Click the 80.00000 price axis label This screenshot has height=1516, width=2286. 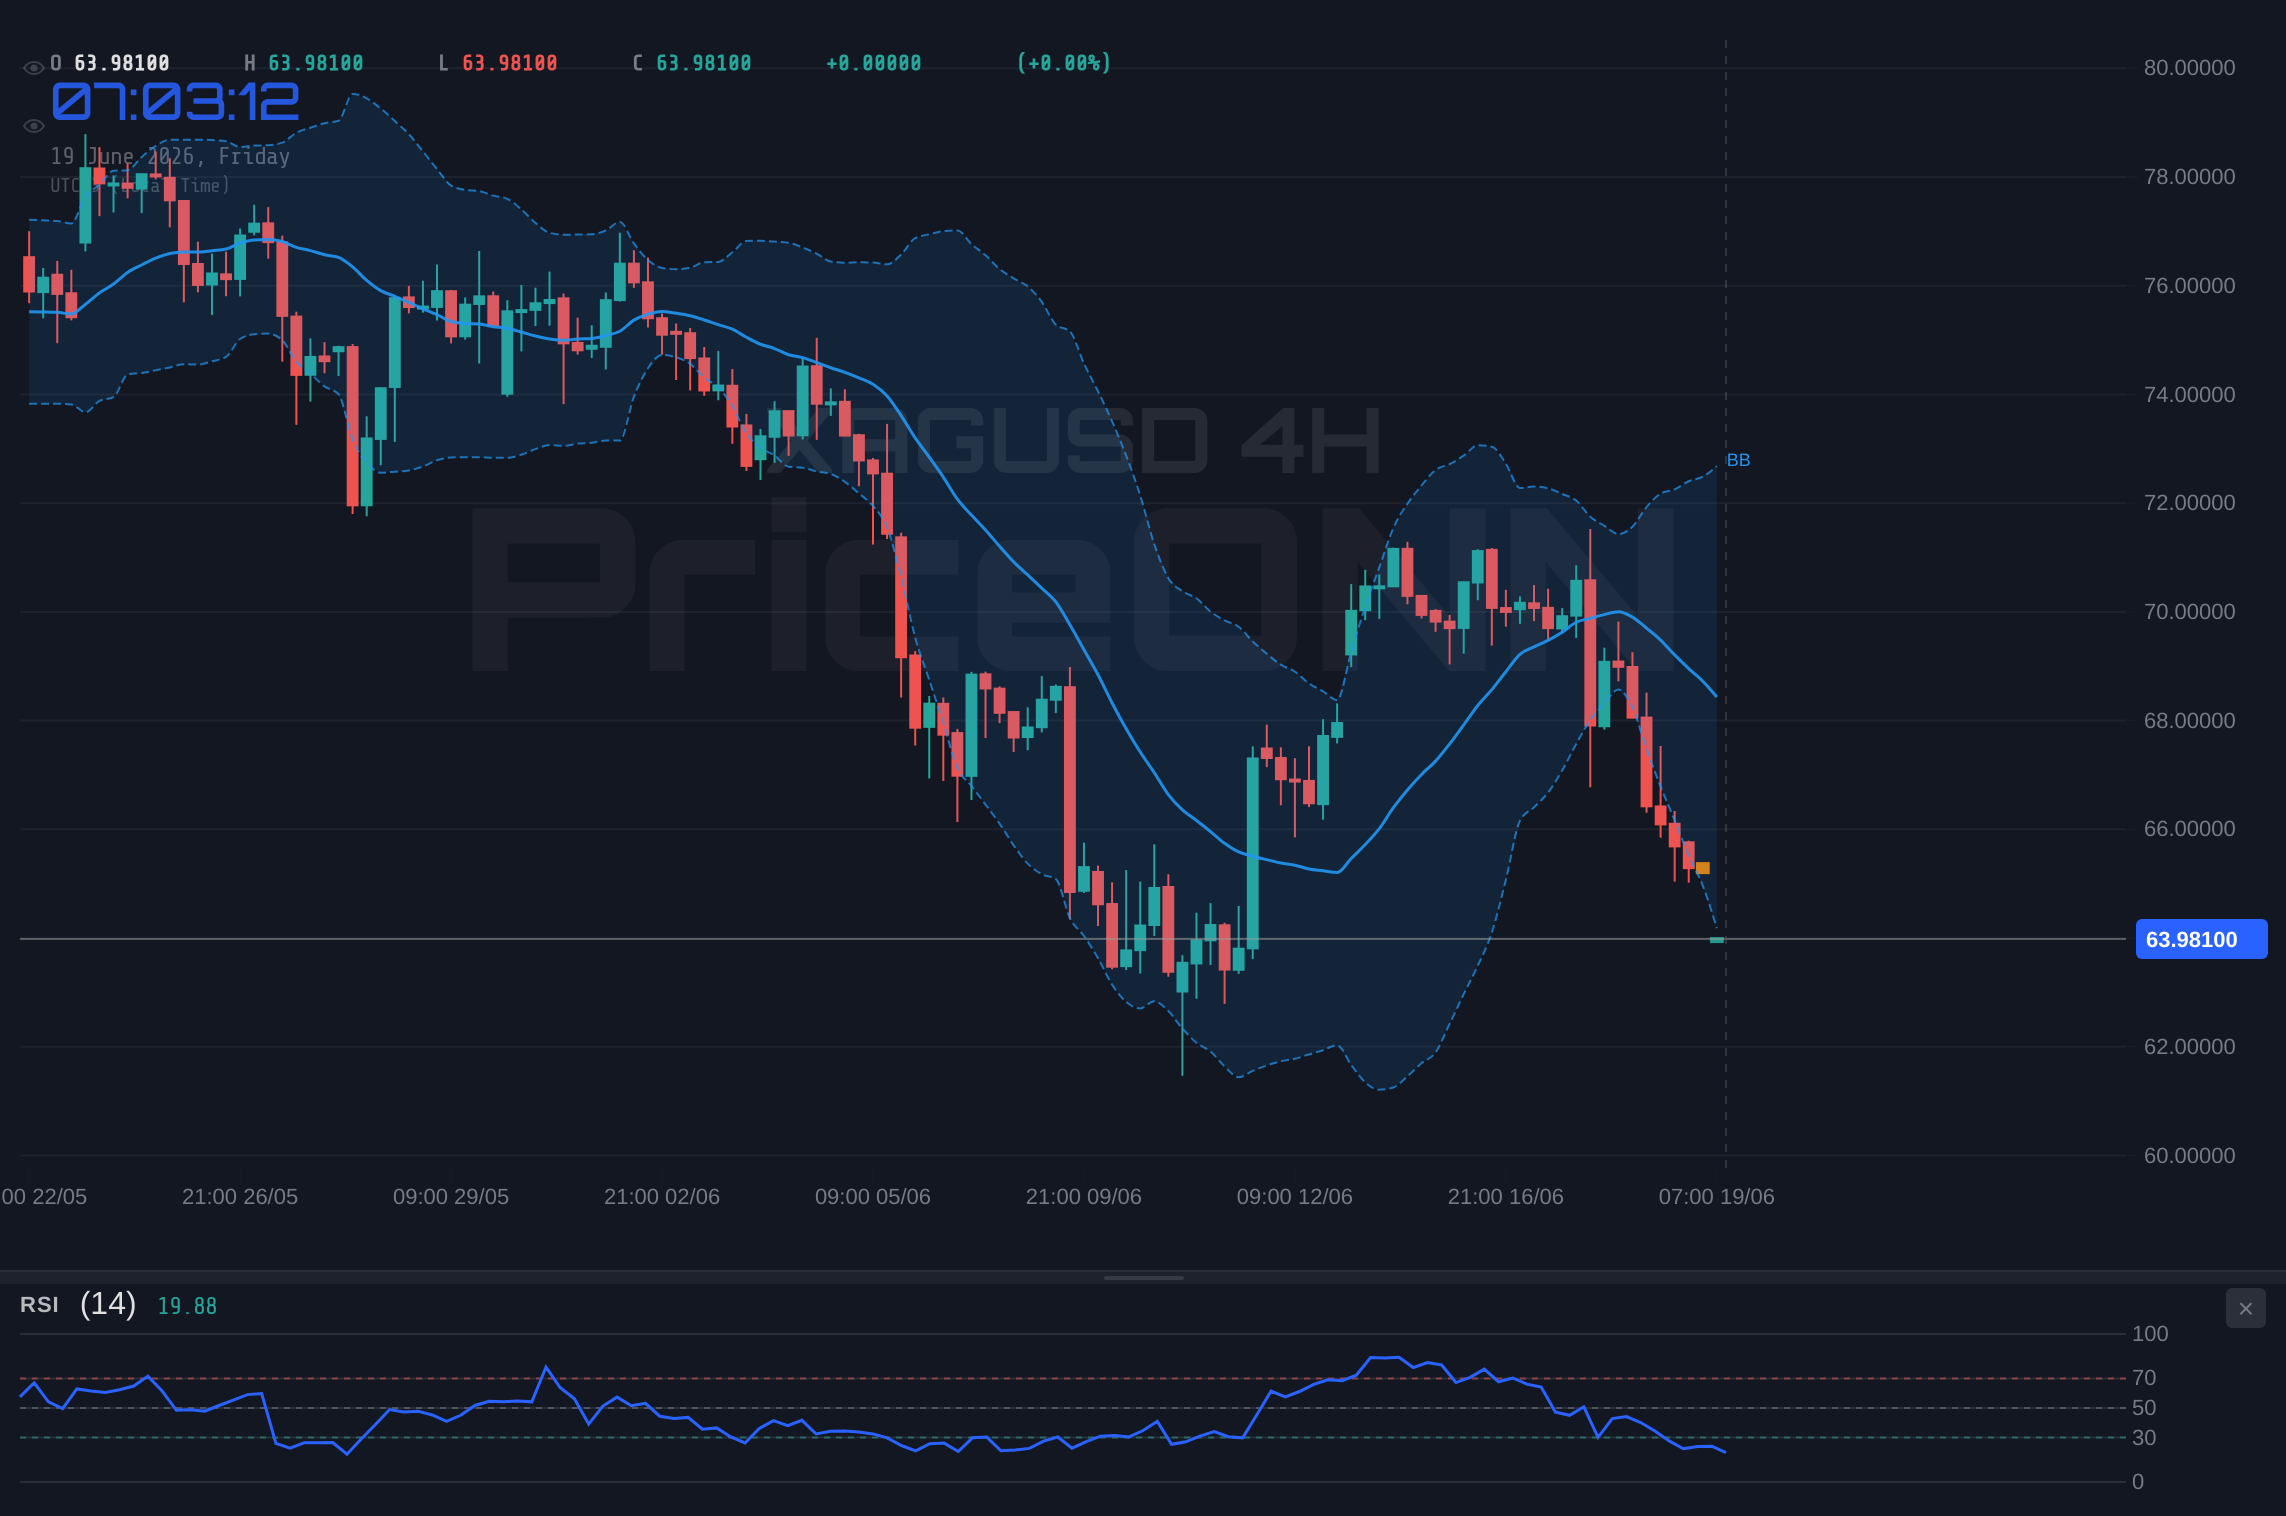click(x=2189, y=68)
